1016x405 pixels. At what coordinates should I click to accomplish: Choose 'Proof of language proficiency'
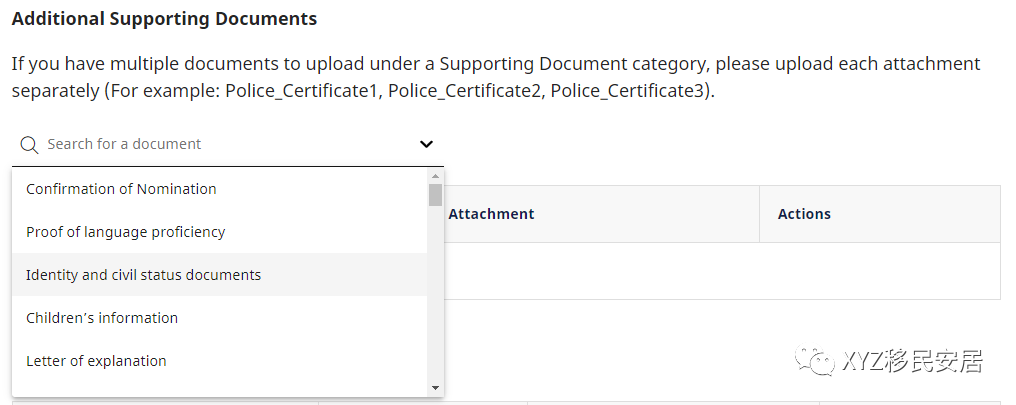(x=126, y=232)
